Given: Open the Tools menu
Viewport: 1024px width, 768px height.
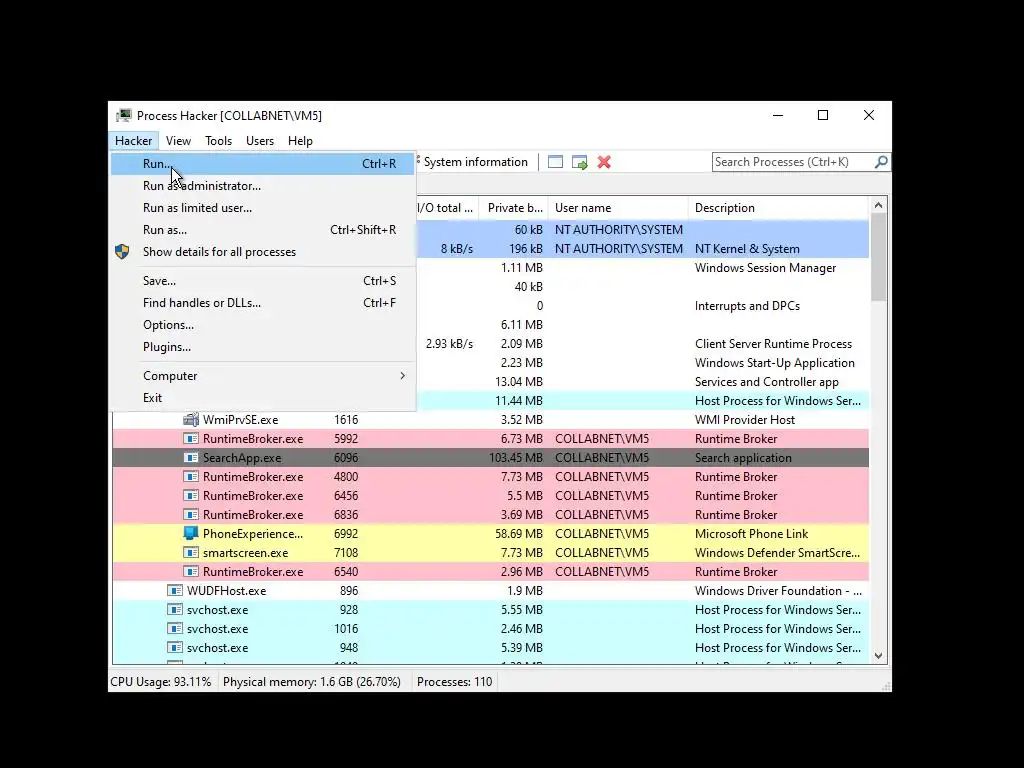Looking at the screenshot, I should click(218, 140).
